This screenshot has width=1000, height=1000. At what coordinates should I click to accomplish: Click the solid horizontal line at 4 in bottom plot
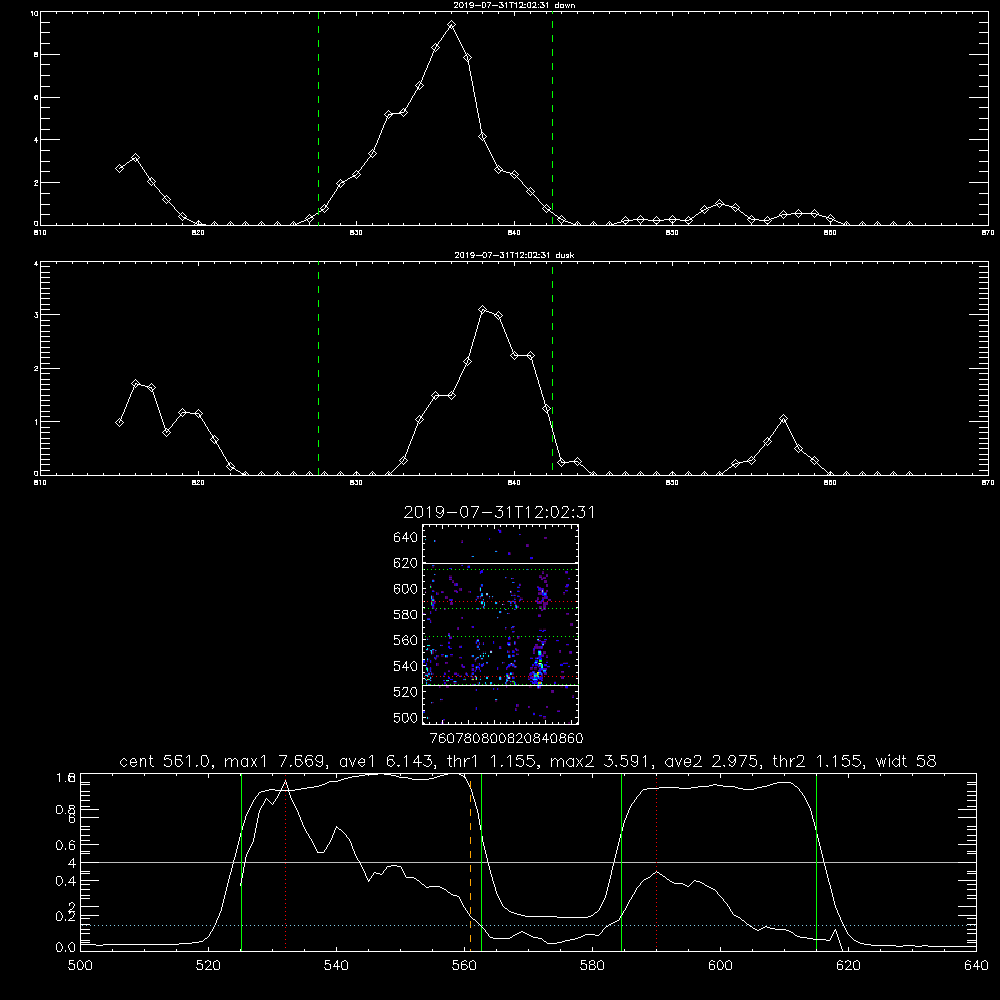[x=528, y=862]
